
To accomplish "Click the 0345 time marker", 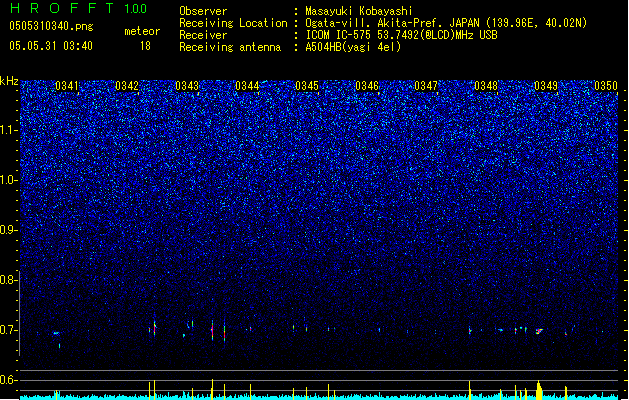I will (307, 86).
